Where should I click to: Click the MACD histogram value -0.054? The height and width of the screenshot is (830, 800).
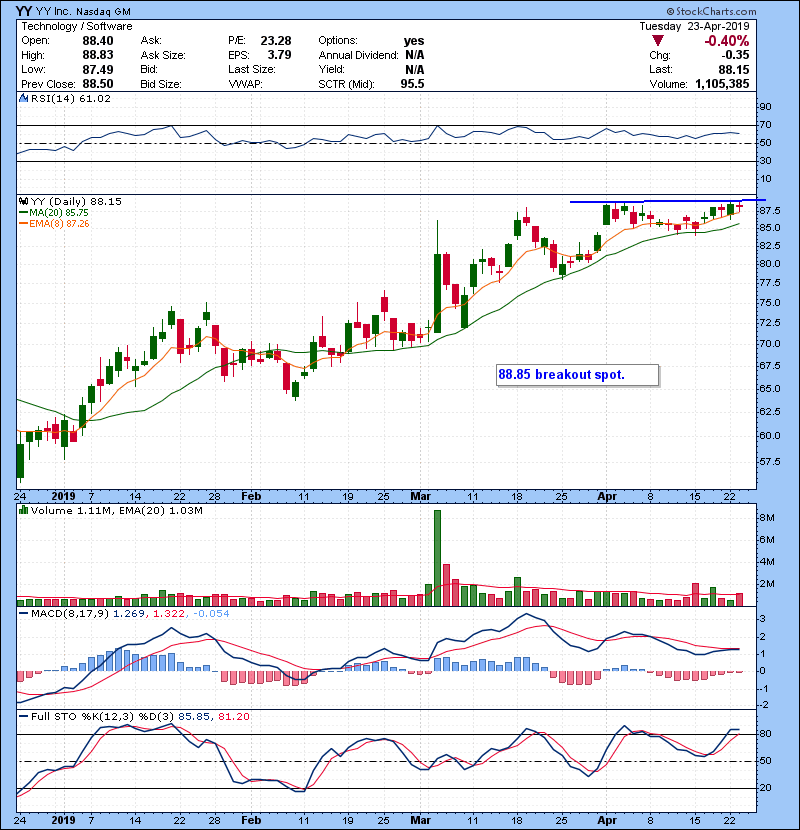pos(211,614)
